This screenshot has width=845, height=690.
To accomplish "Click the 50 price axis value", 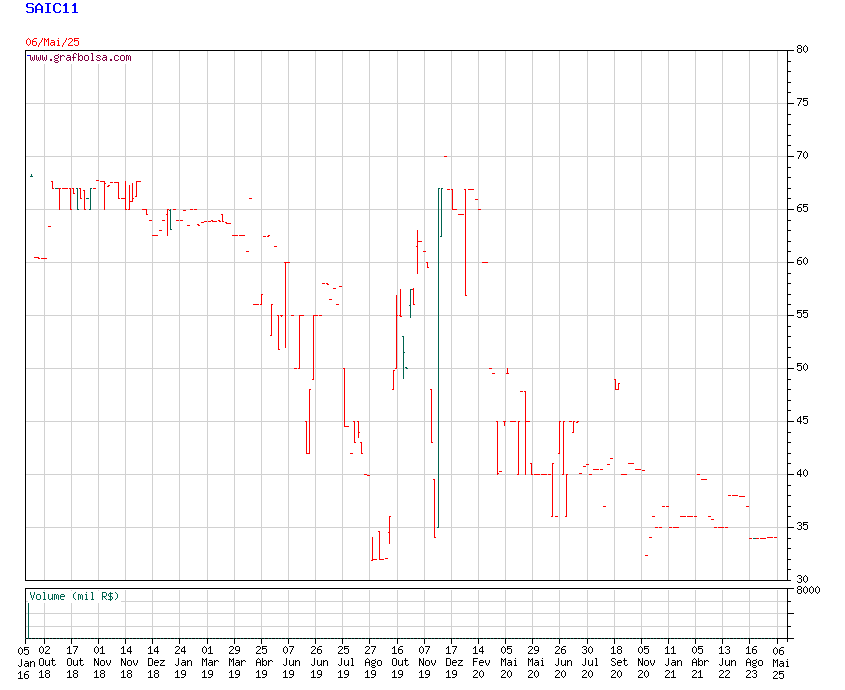I will [x=802, y=368].
